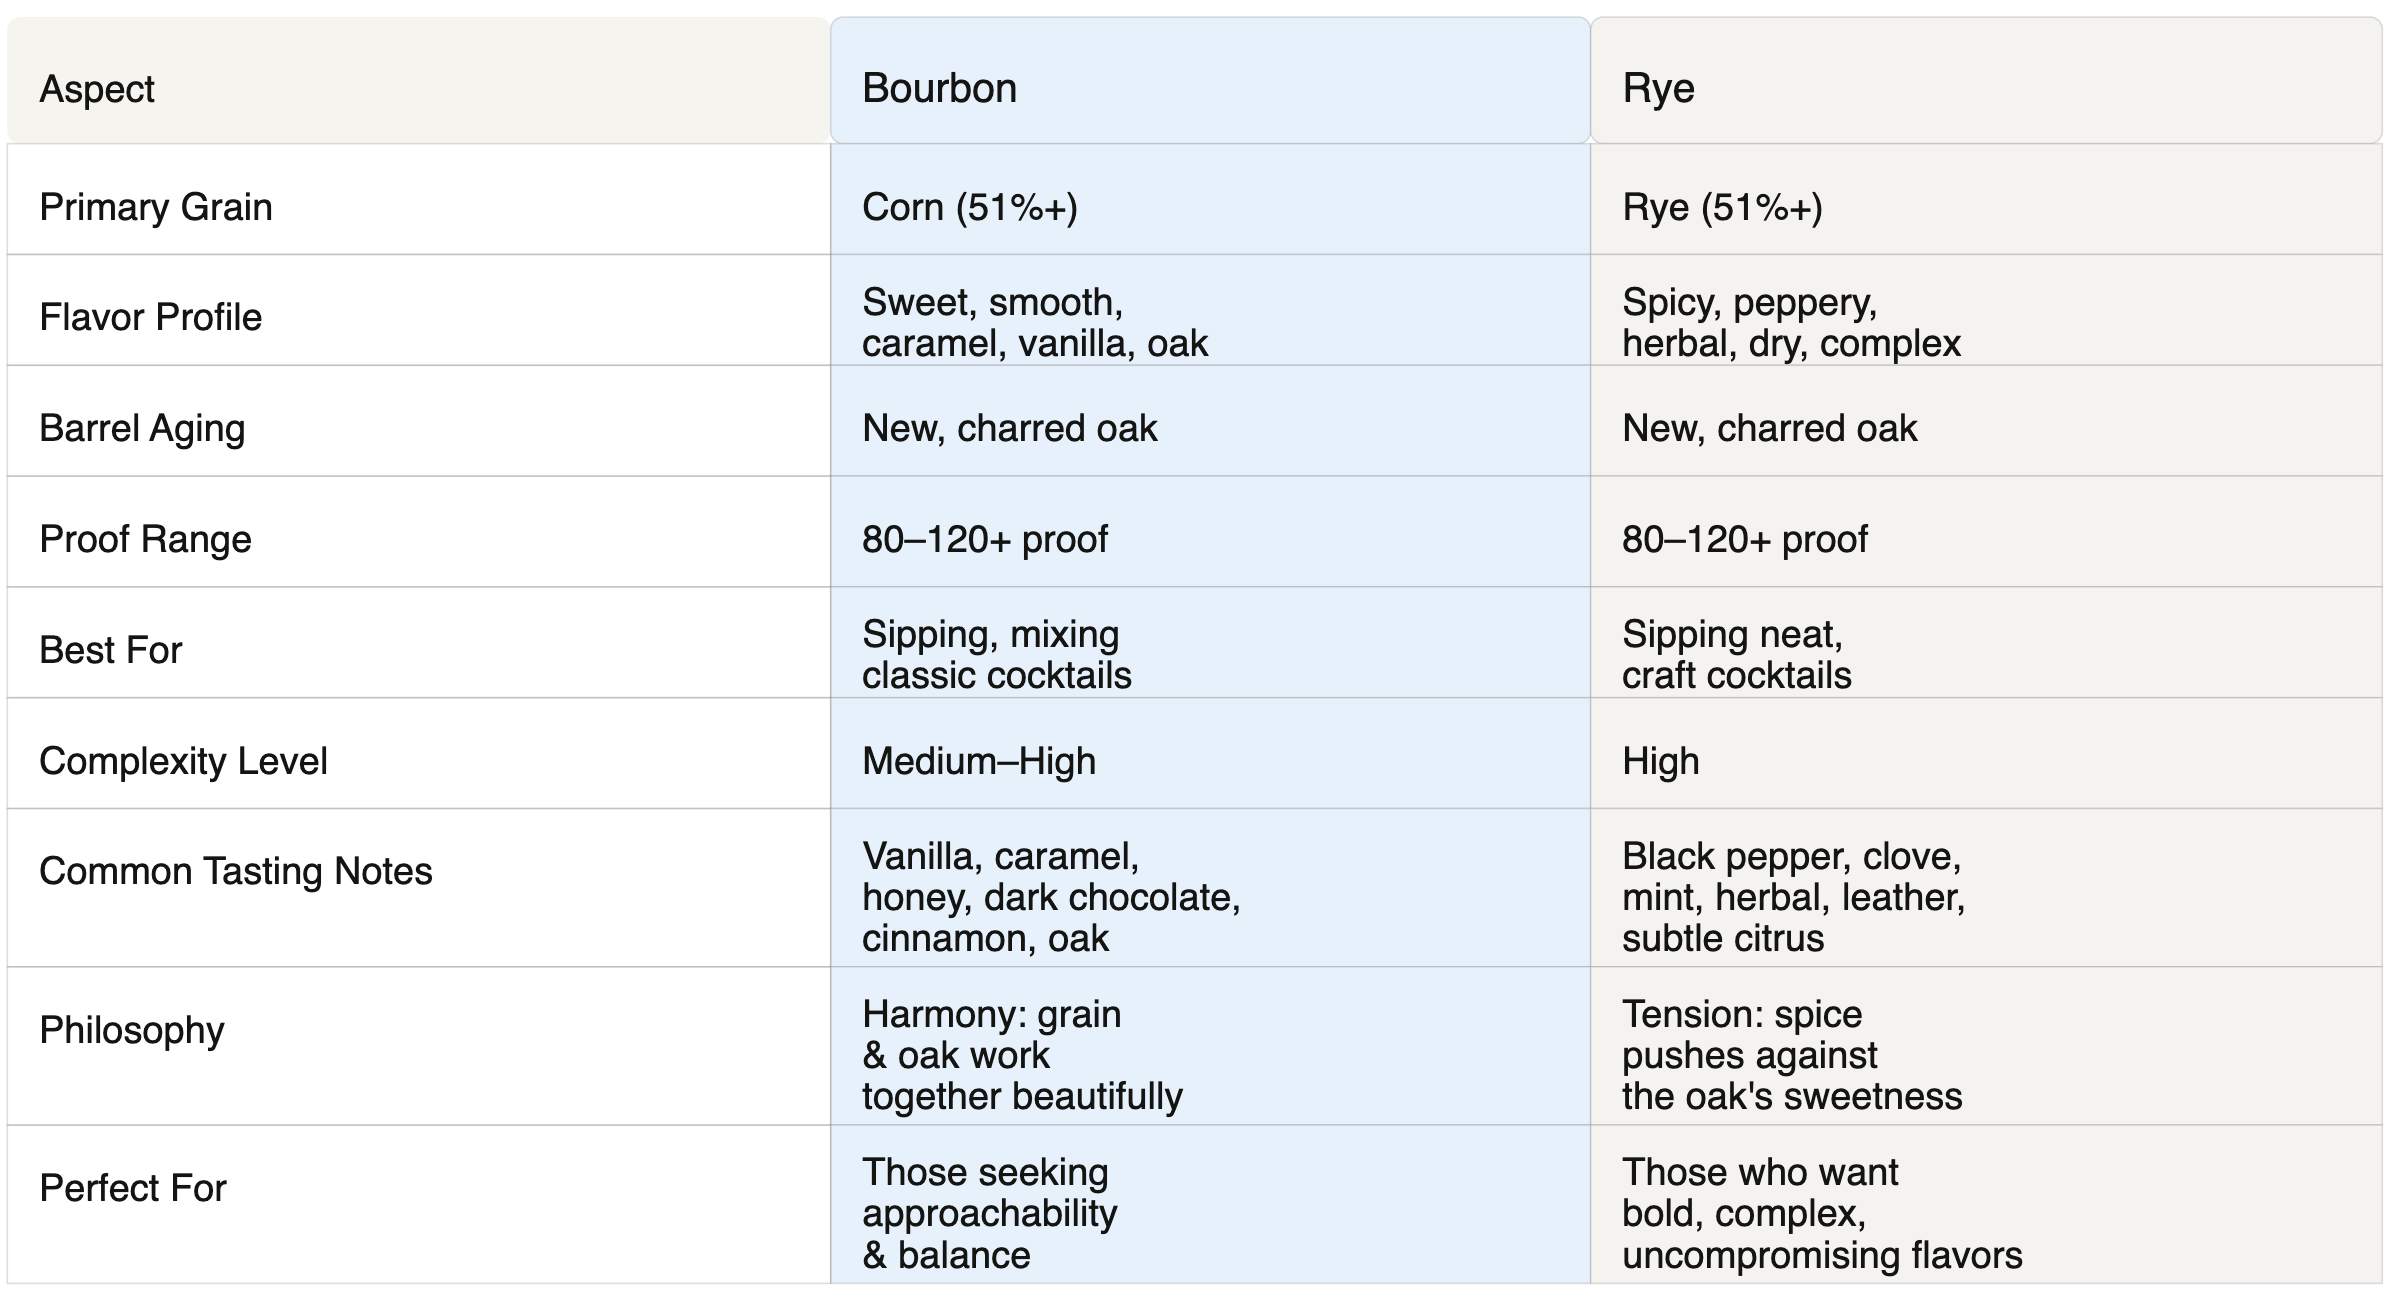Image resolution: width=2390 pixels, height=1302 pixels.
Task: Select the Barrel Aging row label
Action: point(142,428)
